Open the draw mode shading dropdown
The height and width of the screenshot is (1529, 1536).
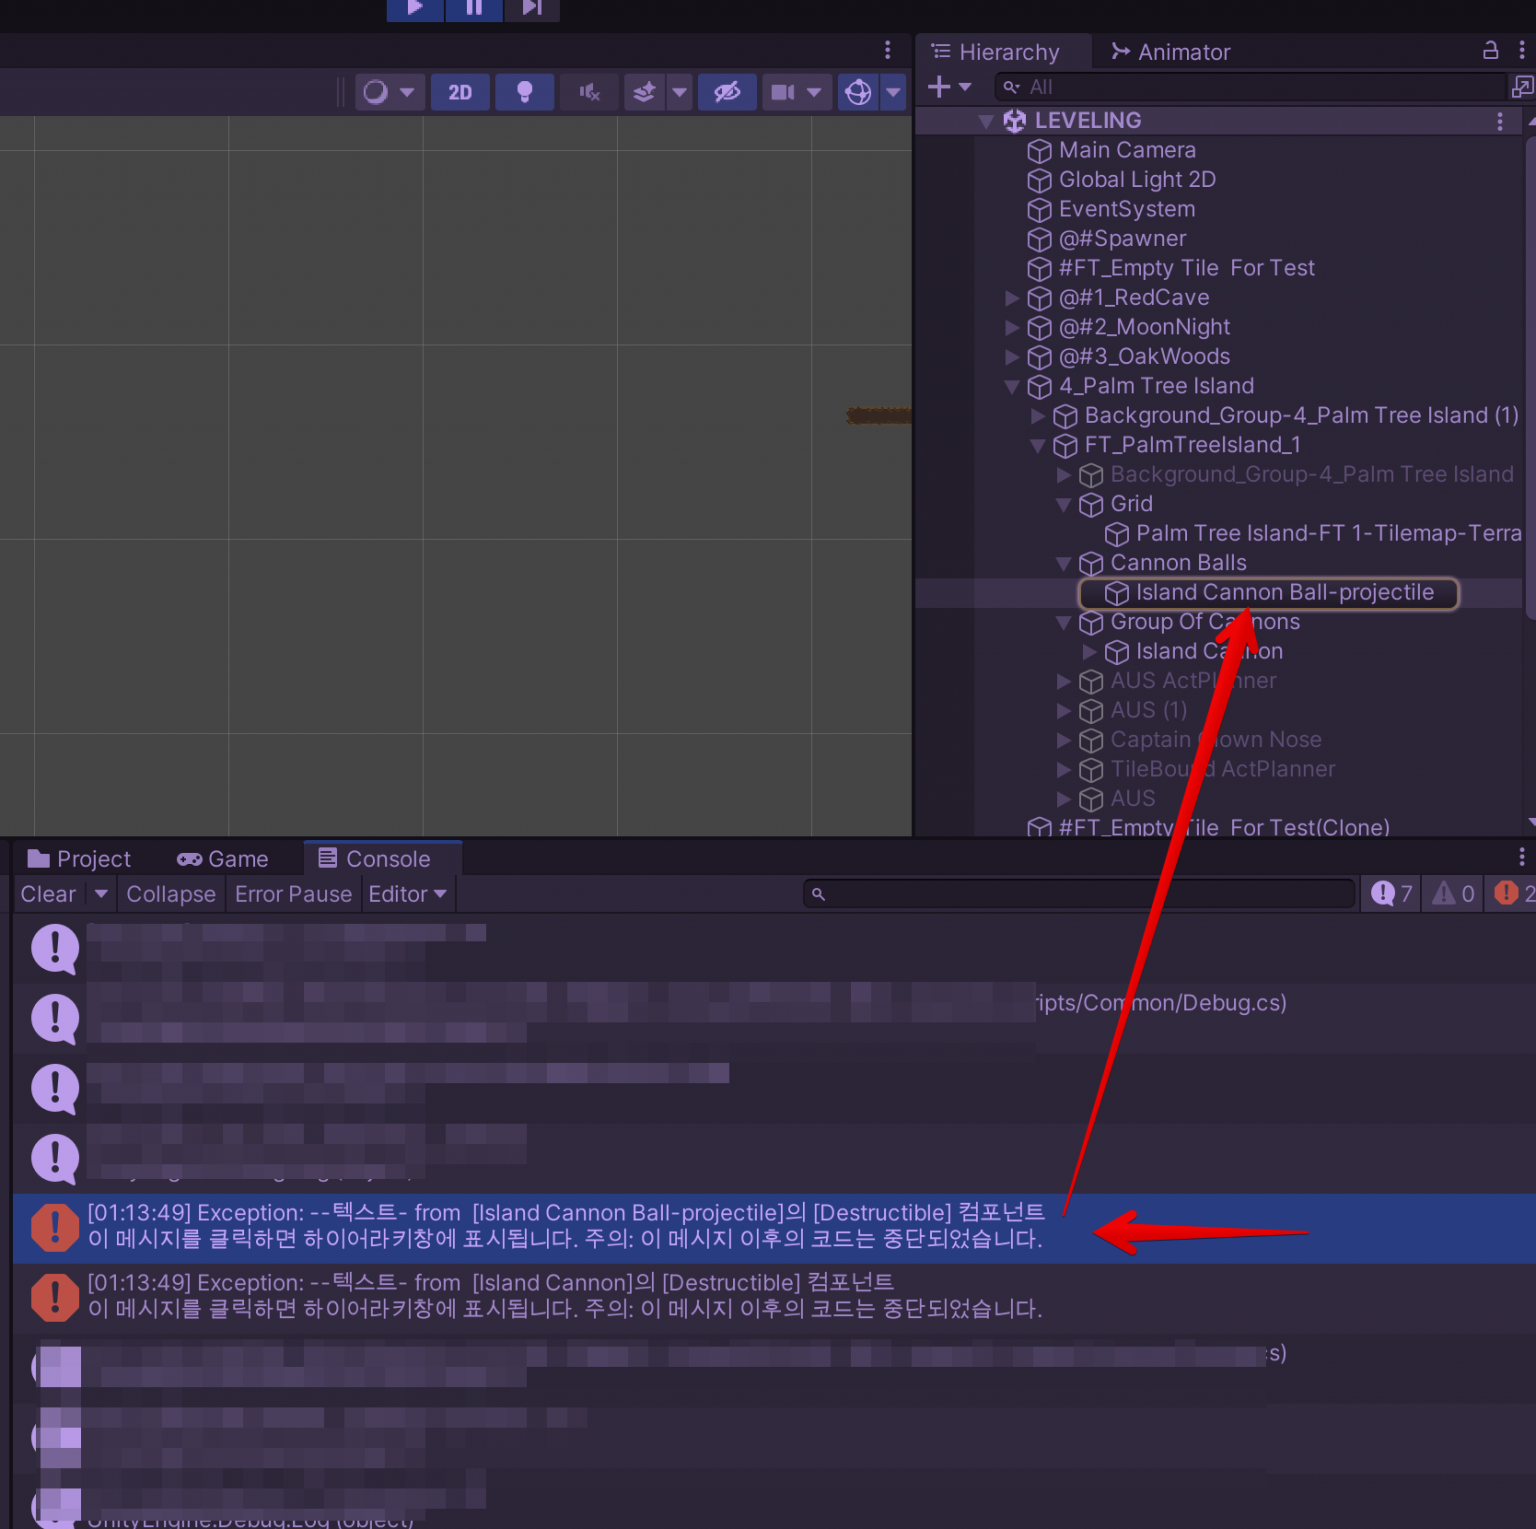389,93
